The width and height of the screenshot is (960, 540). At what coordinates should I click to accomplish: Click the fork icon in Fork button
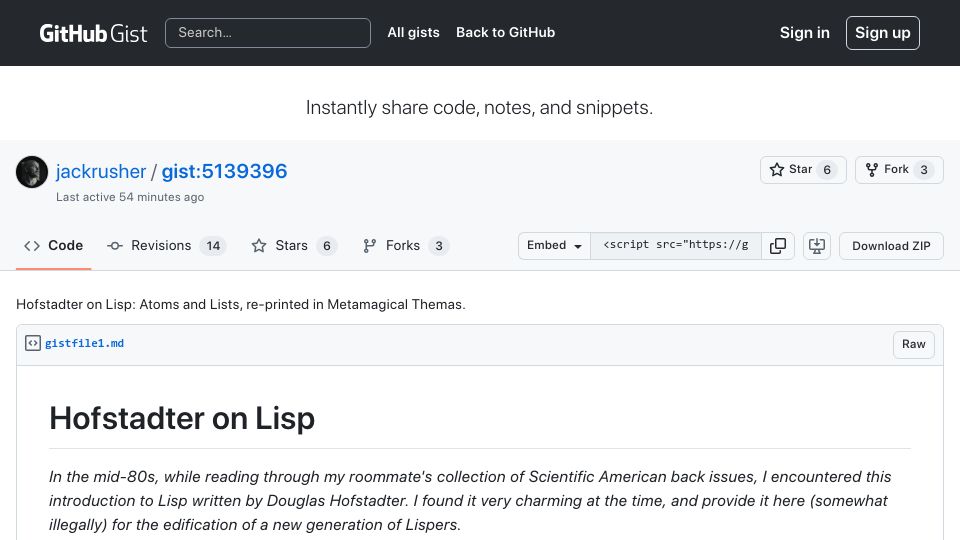pyautogui.click(x=872, y=170)
